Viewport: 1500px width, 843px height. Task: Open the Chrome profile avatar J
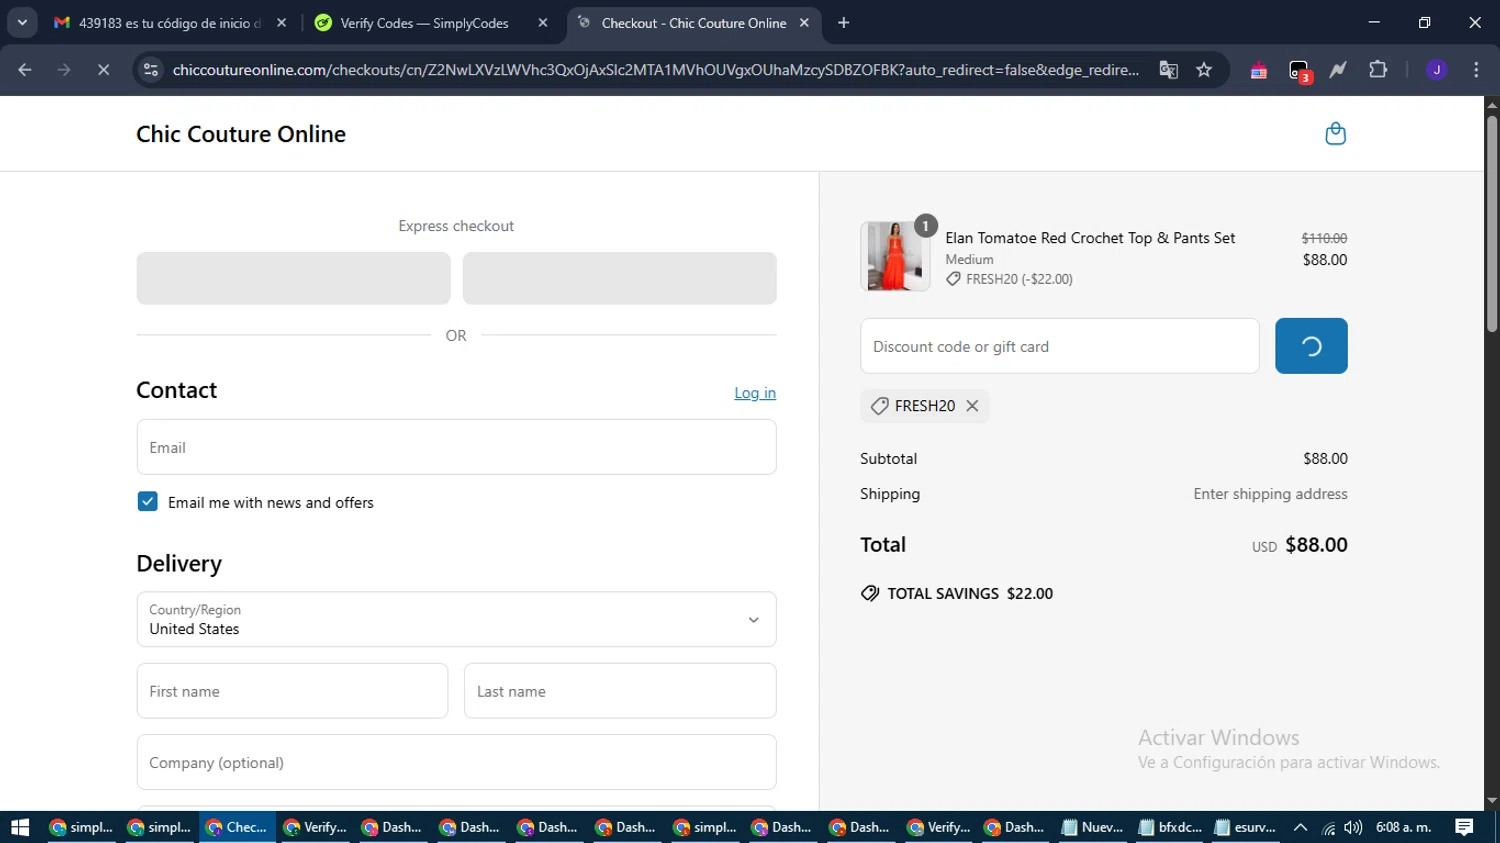coord(1436,70)
